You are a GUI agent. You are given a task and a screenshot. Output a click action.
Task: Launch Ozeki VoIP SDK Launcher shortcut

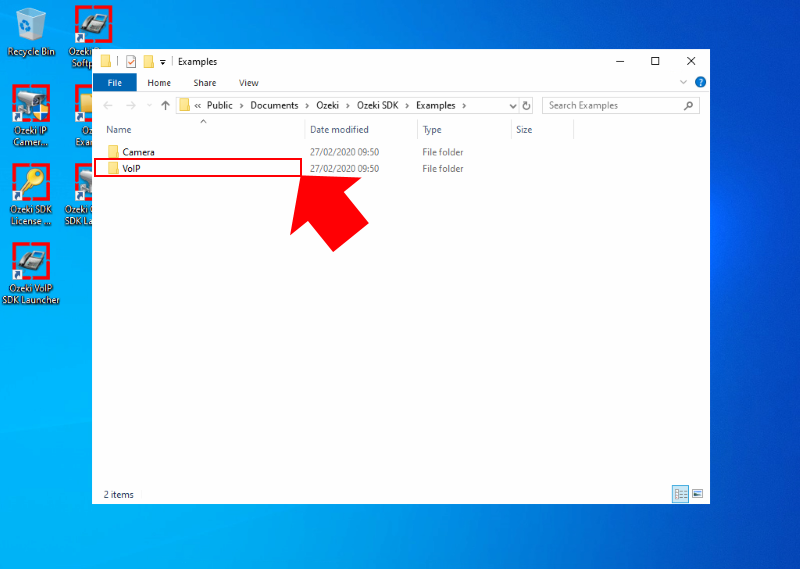[31, 273]
